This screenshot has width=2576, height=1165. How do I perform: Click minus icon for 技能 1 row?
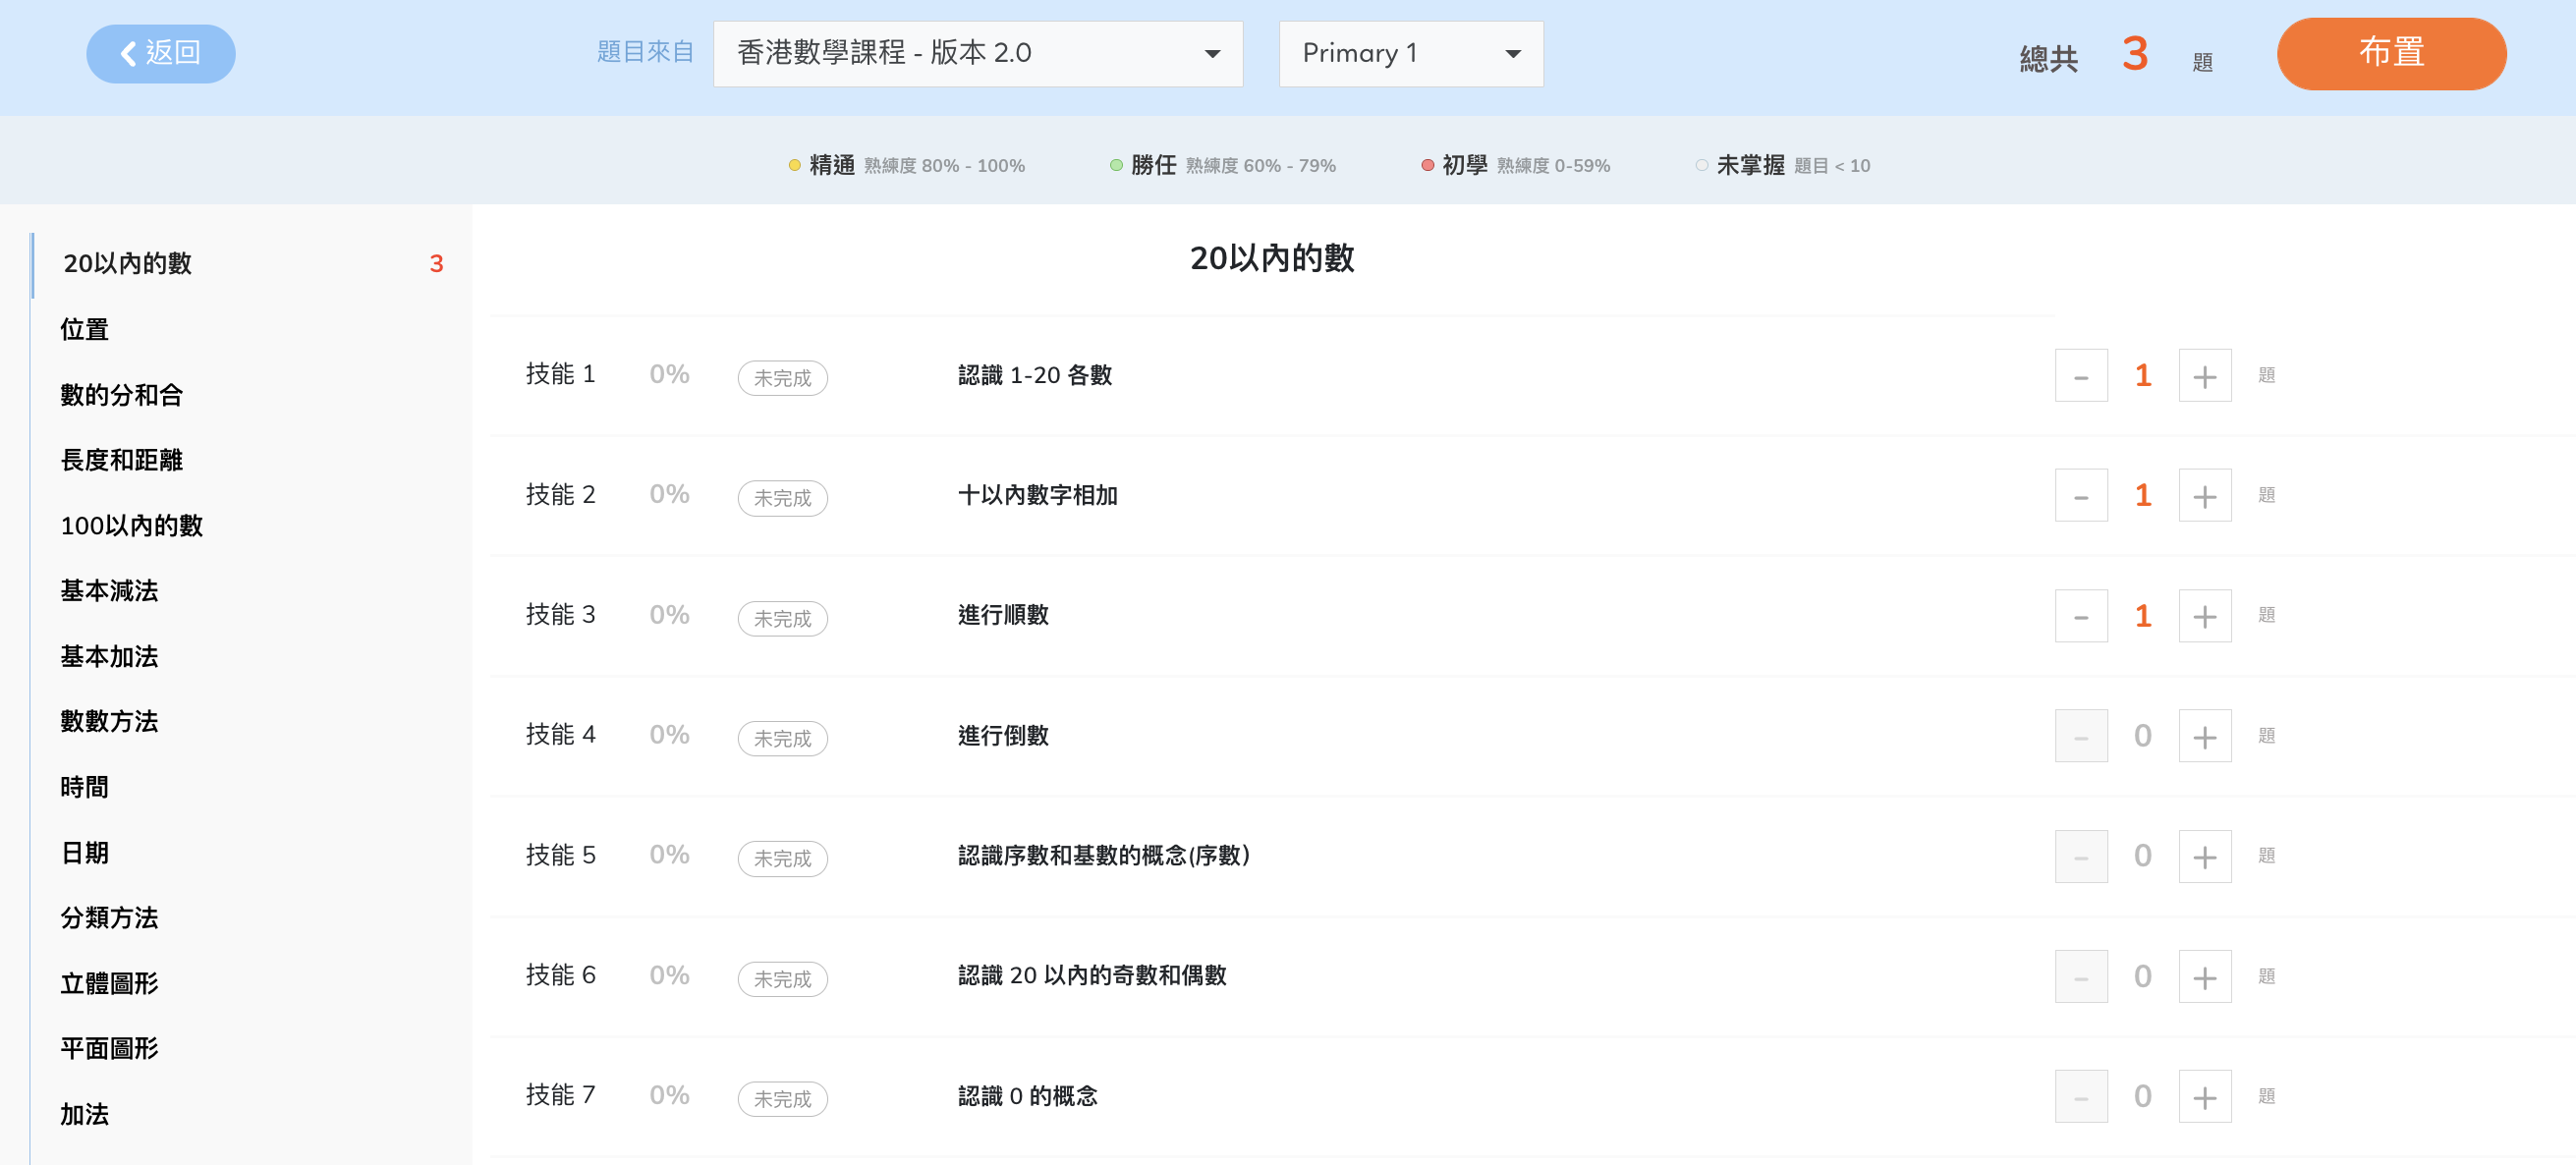click(2080, 376)
